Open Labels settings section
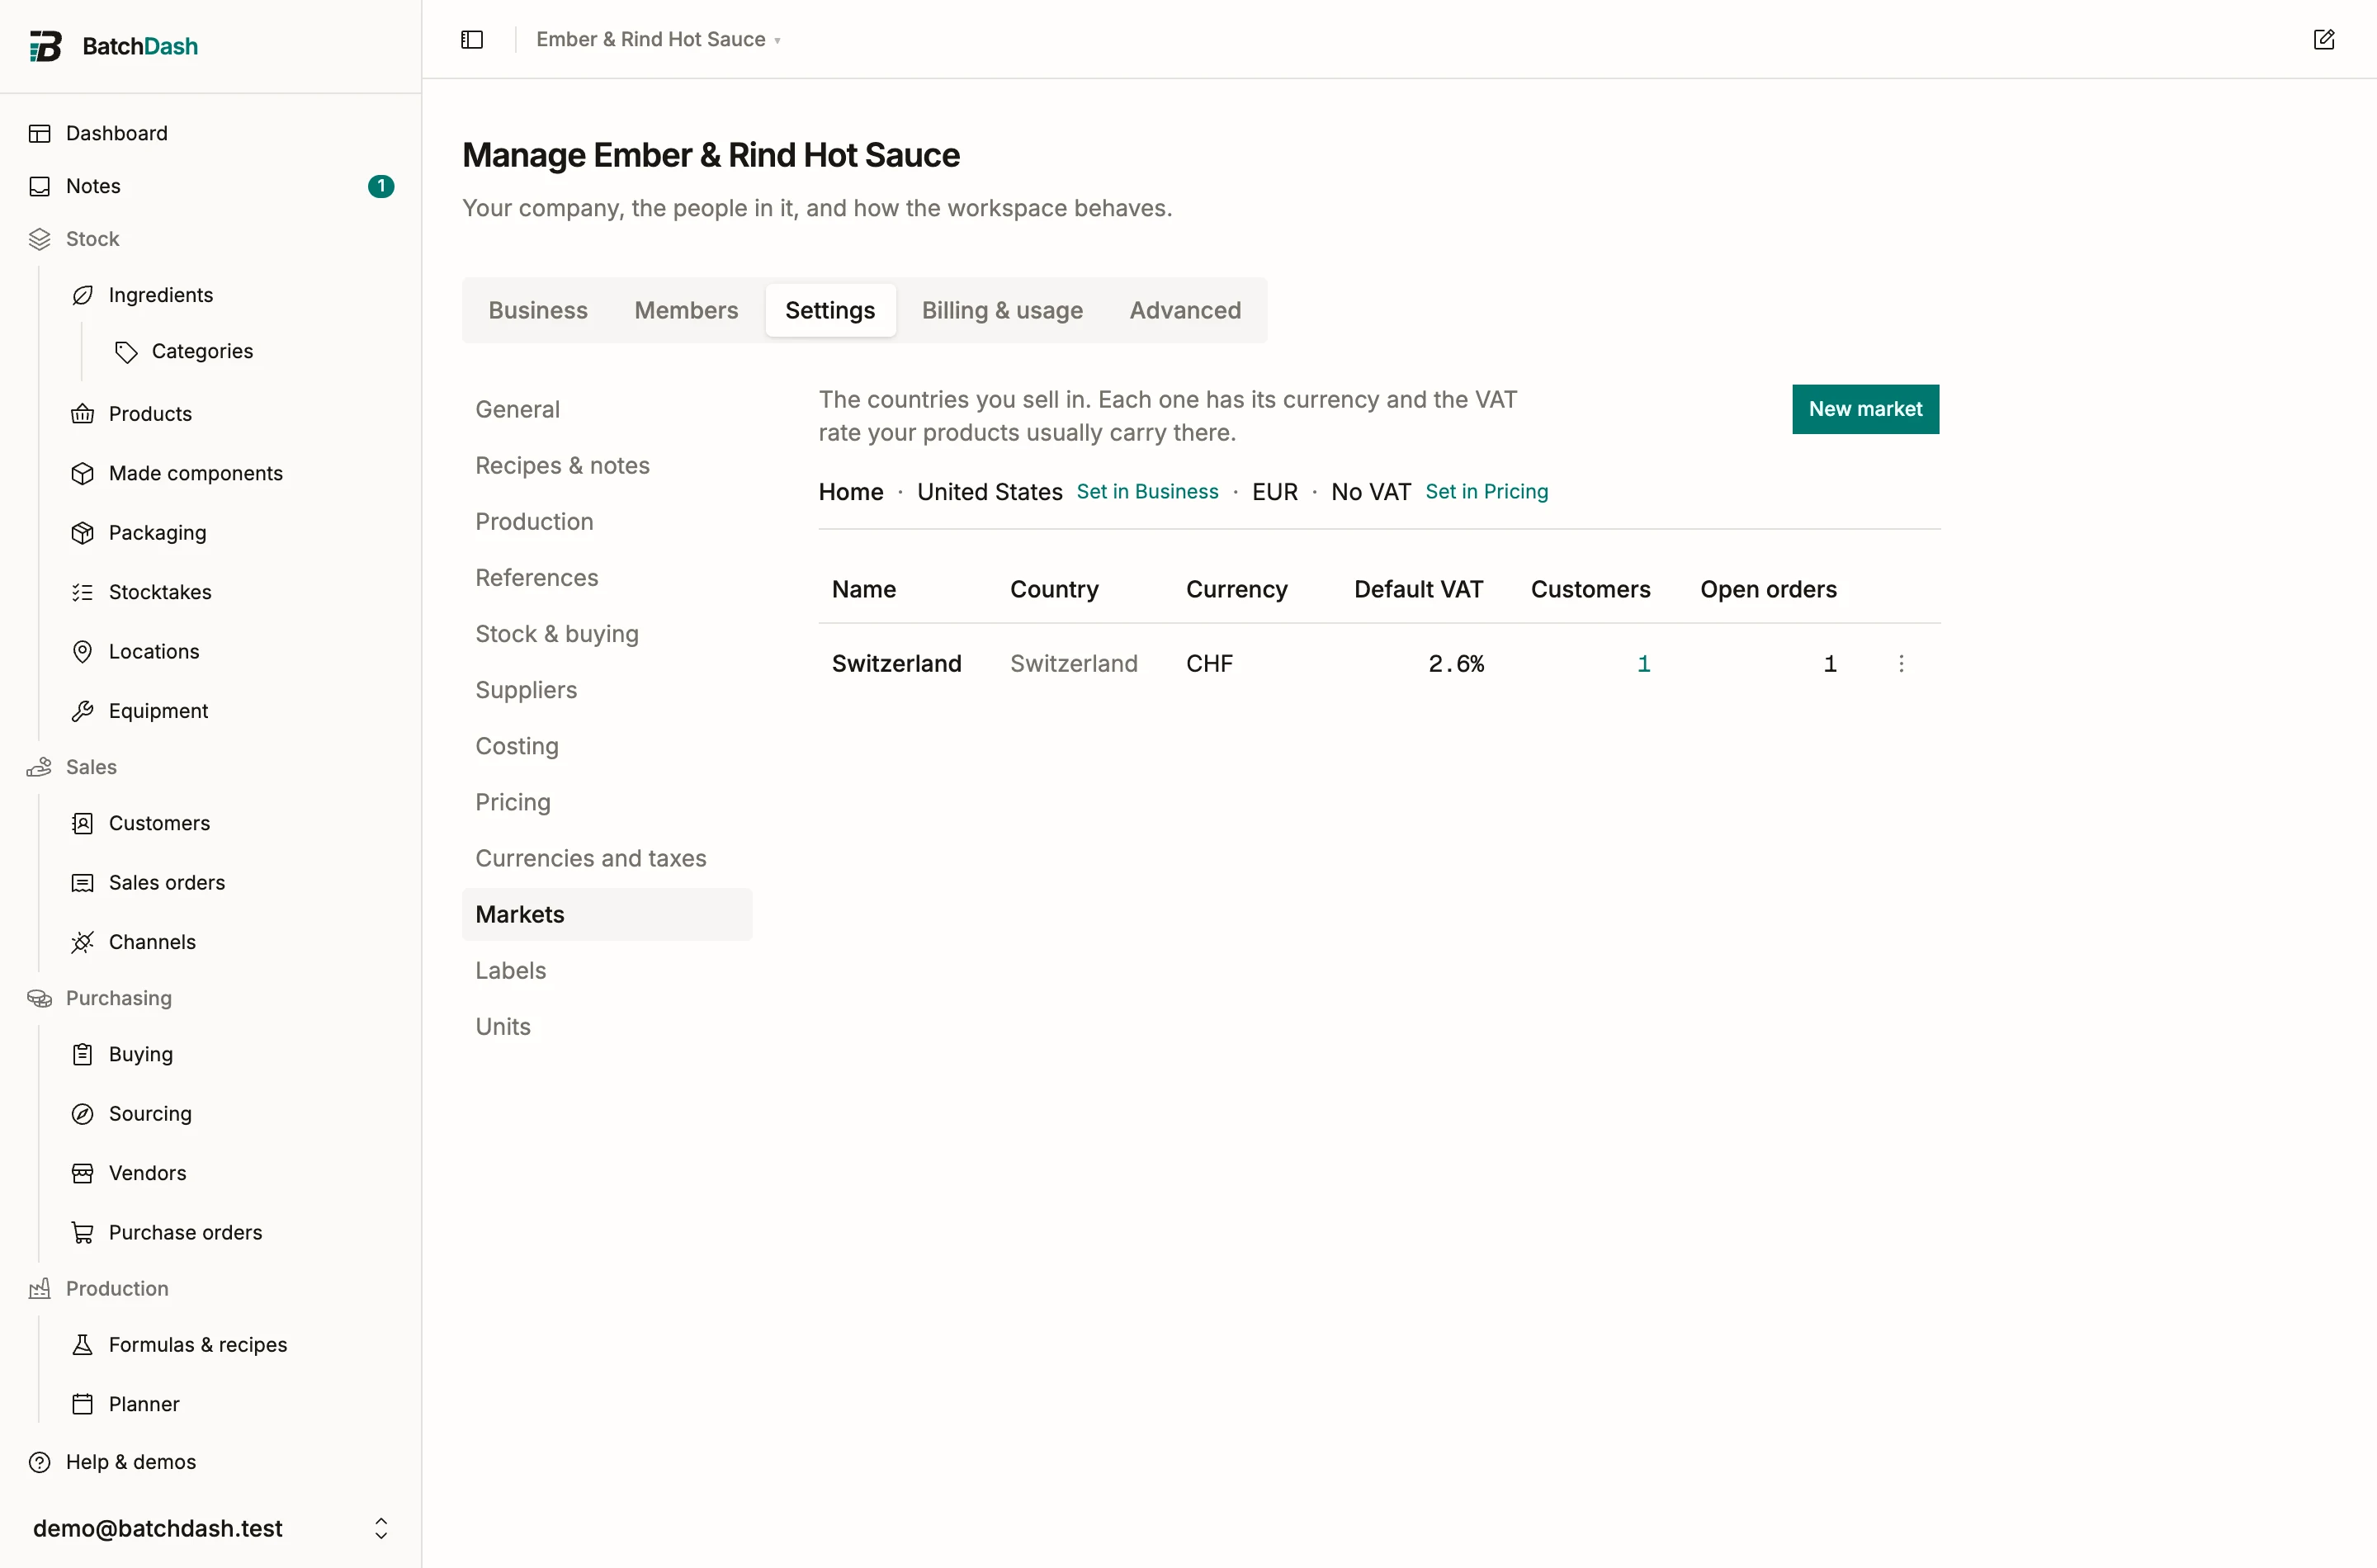2377x1568 pixels. (607, 970)
